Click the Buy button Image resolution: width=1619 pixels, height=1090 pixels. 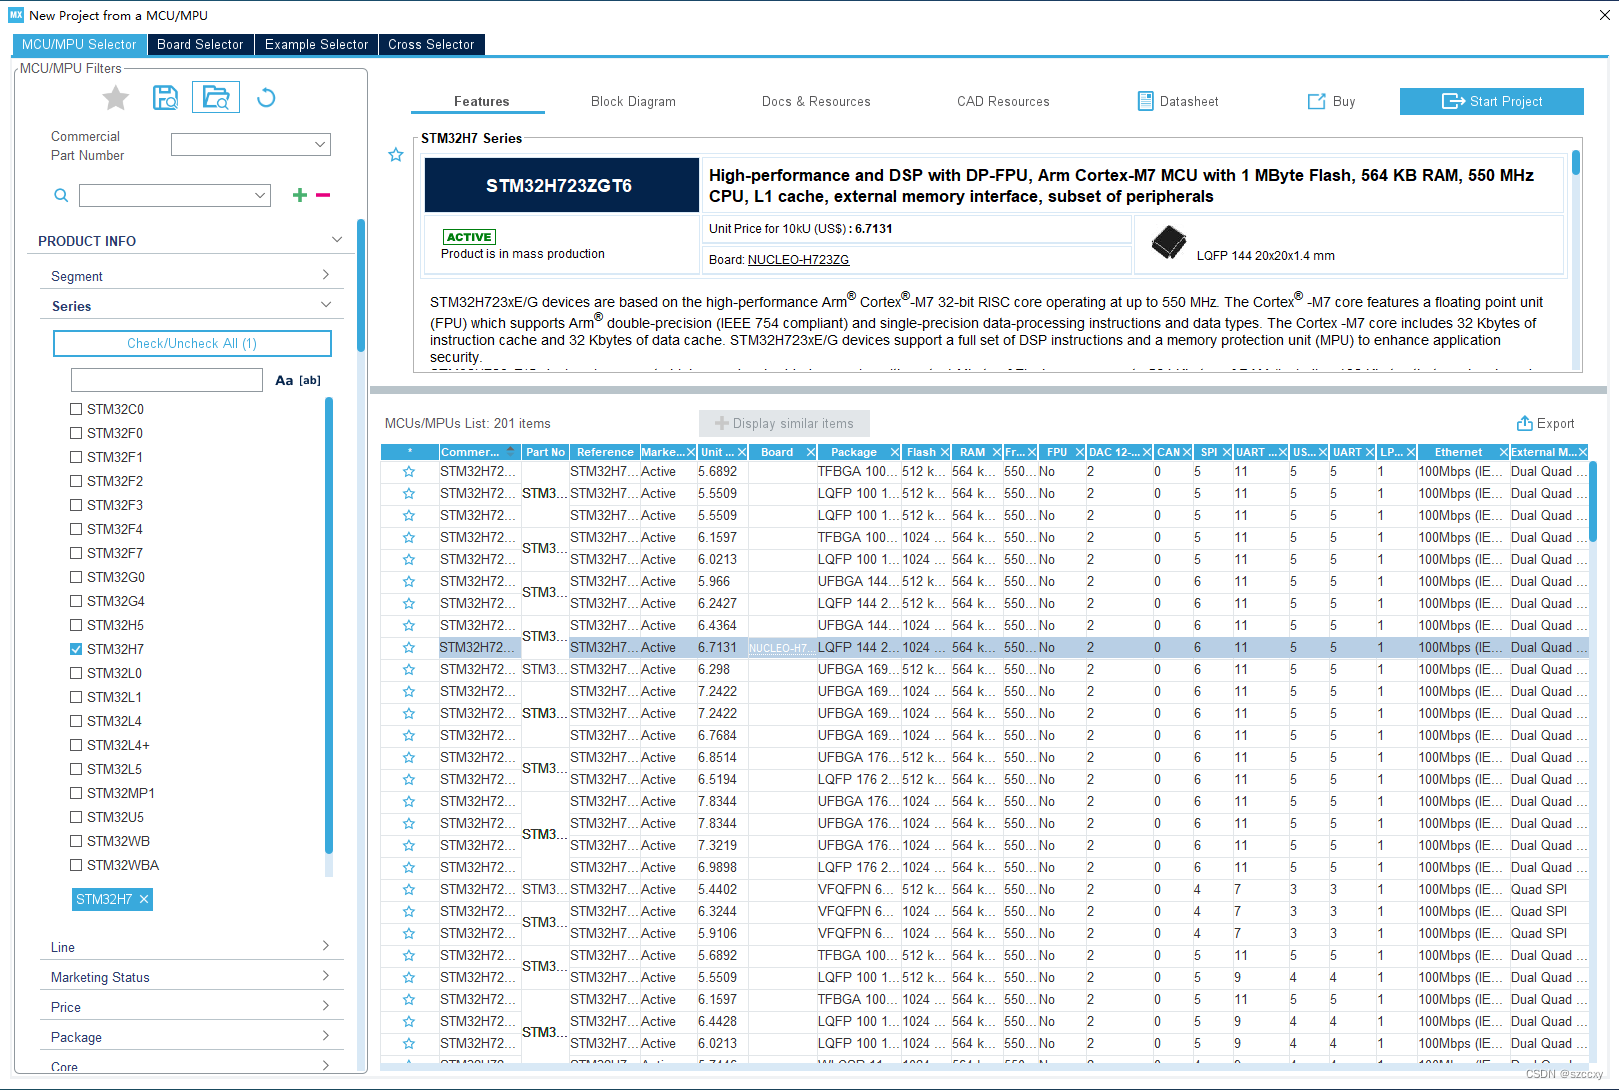coord(1332,101)
